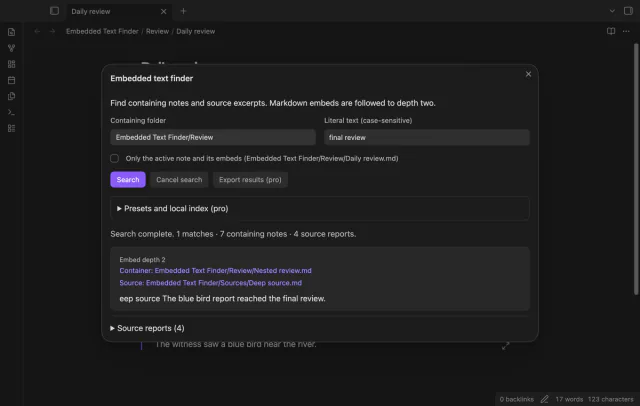640x406 pixels.
Task: Open graph view from ribbon
Action: 11,48
